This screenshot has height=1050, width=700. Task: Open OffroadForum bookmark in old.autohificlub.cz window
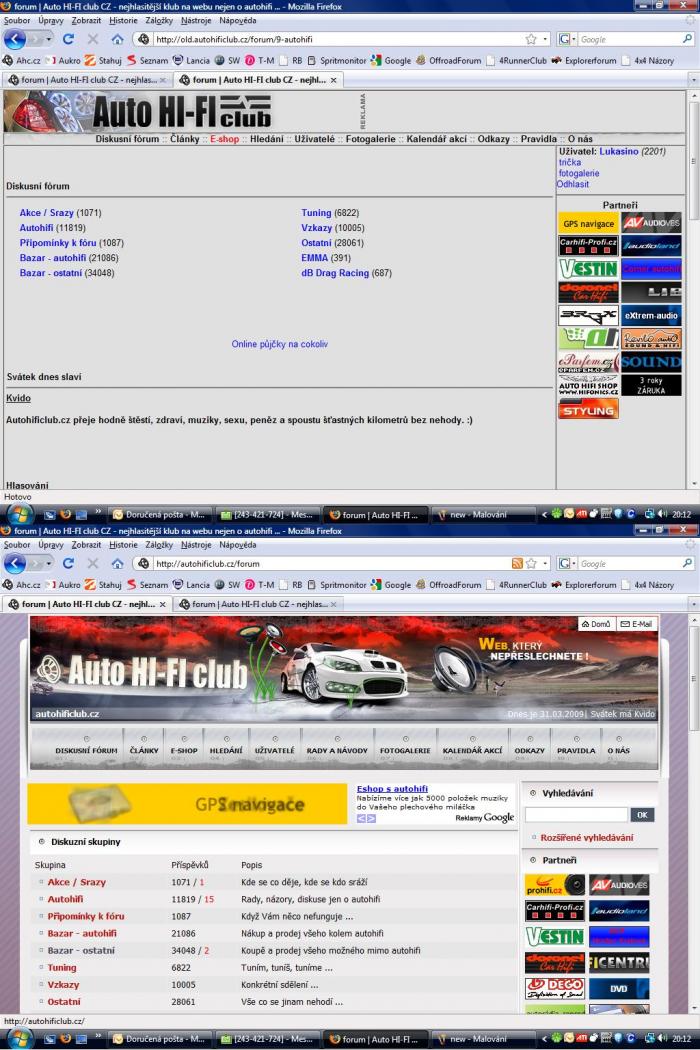[x=449, y=60]
